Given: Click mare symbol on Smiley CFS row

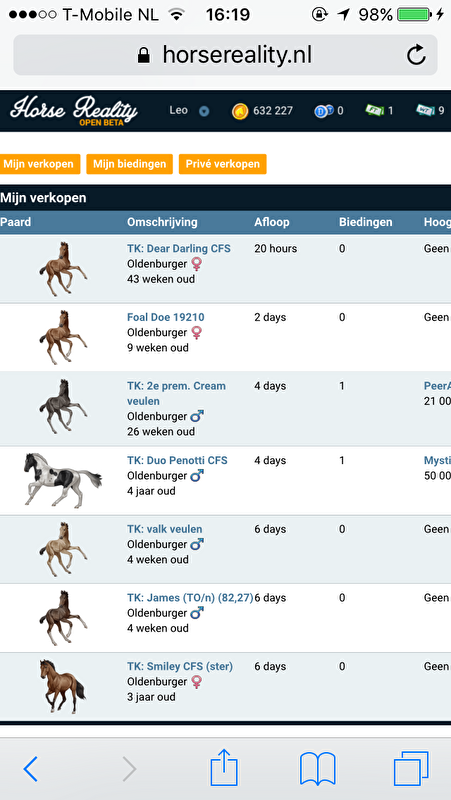Looking at the screenshot, I should tap(196, 682).
